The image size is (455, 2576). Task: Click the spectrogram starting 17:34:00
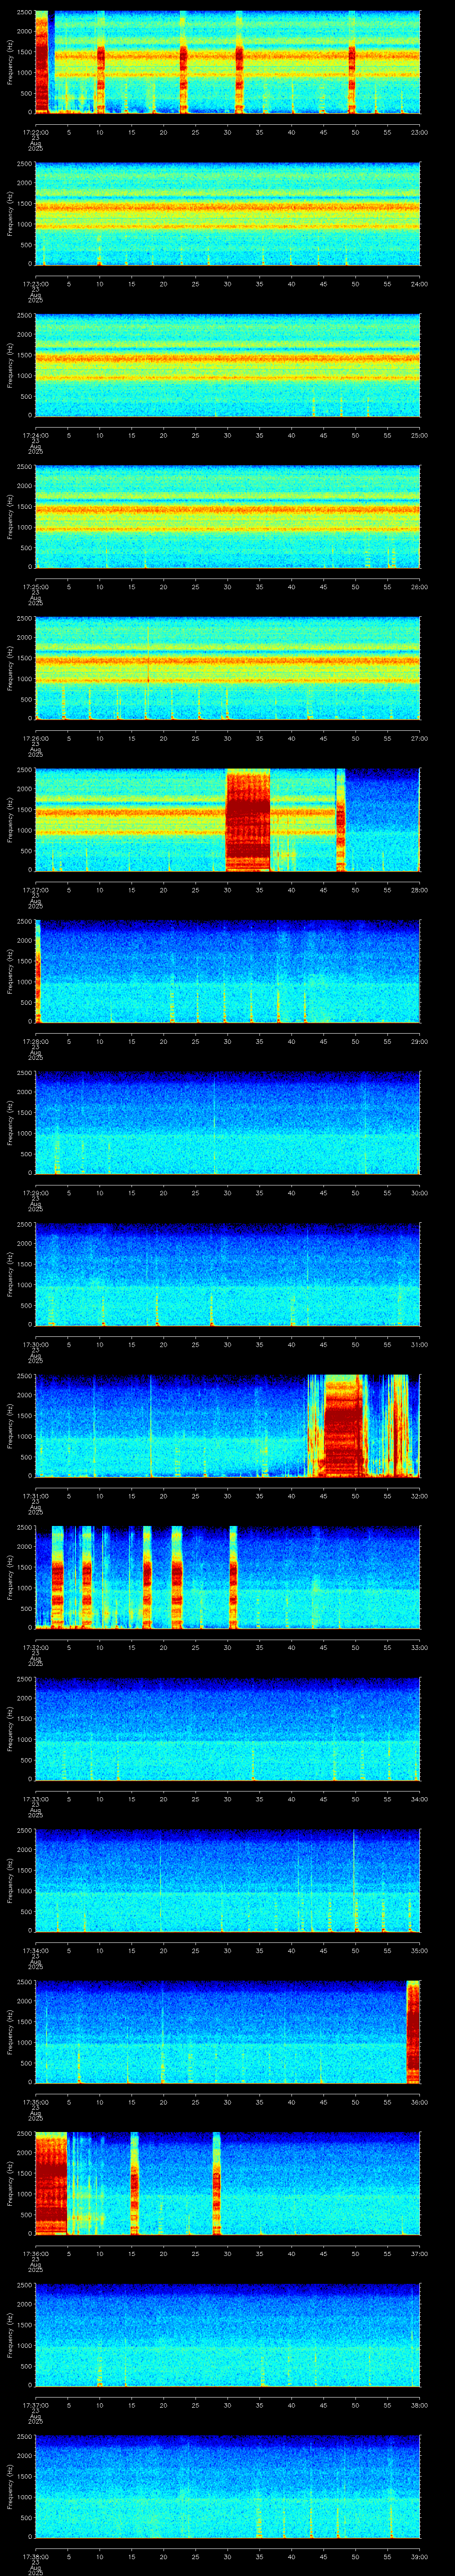(x=227, y=1880)
